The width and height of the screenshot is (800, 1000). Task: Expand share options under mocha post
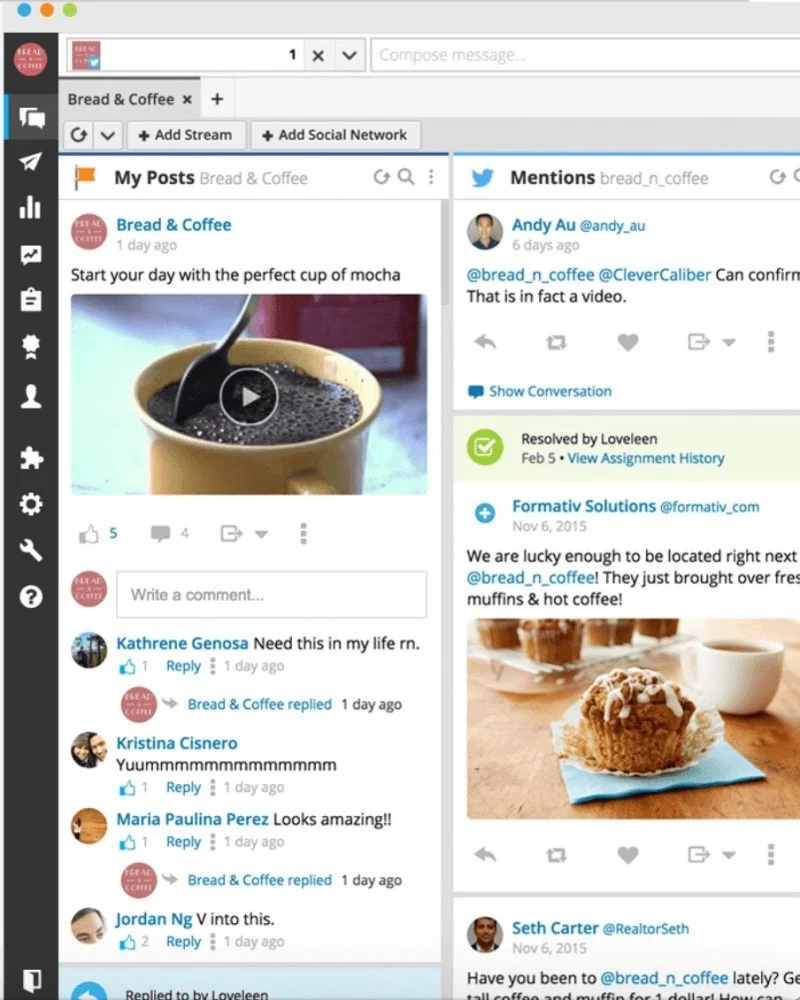pos(261,535)
